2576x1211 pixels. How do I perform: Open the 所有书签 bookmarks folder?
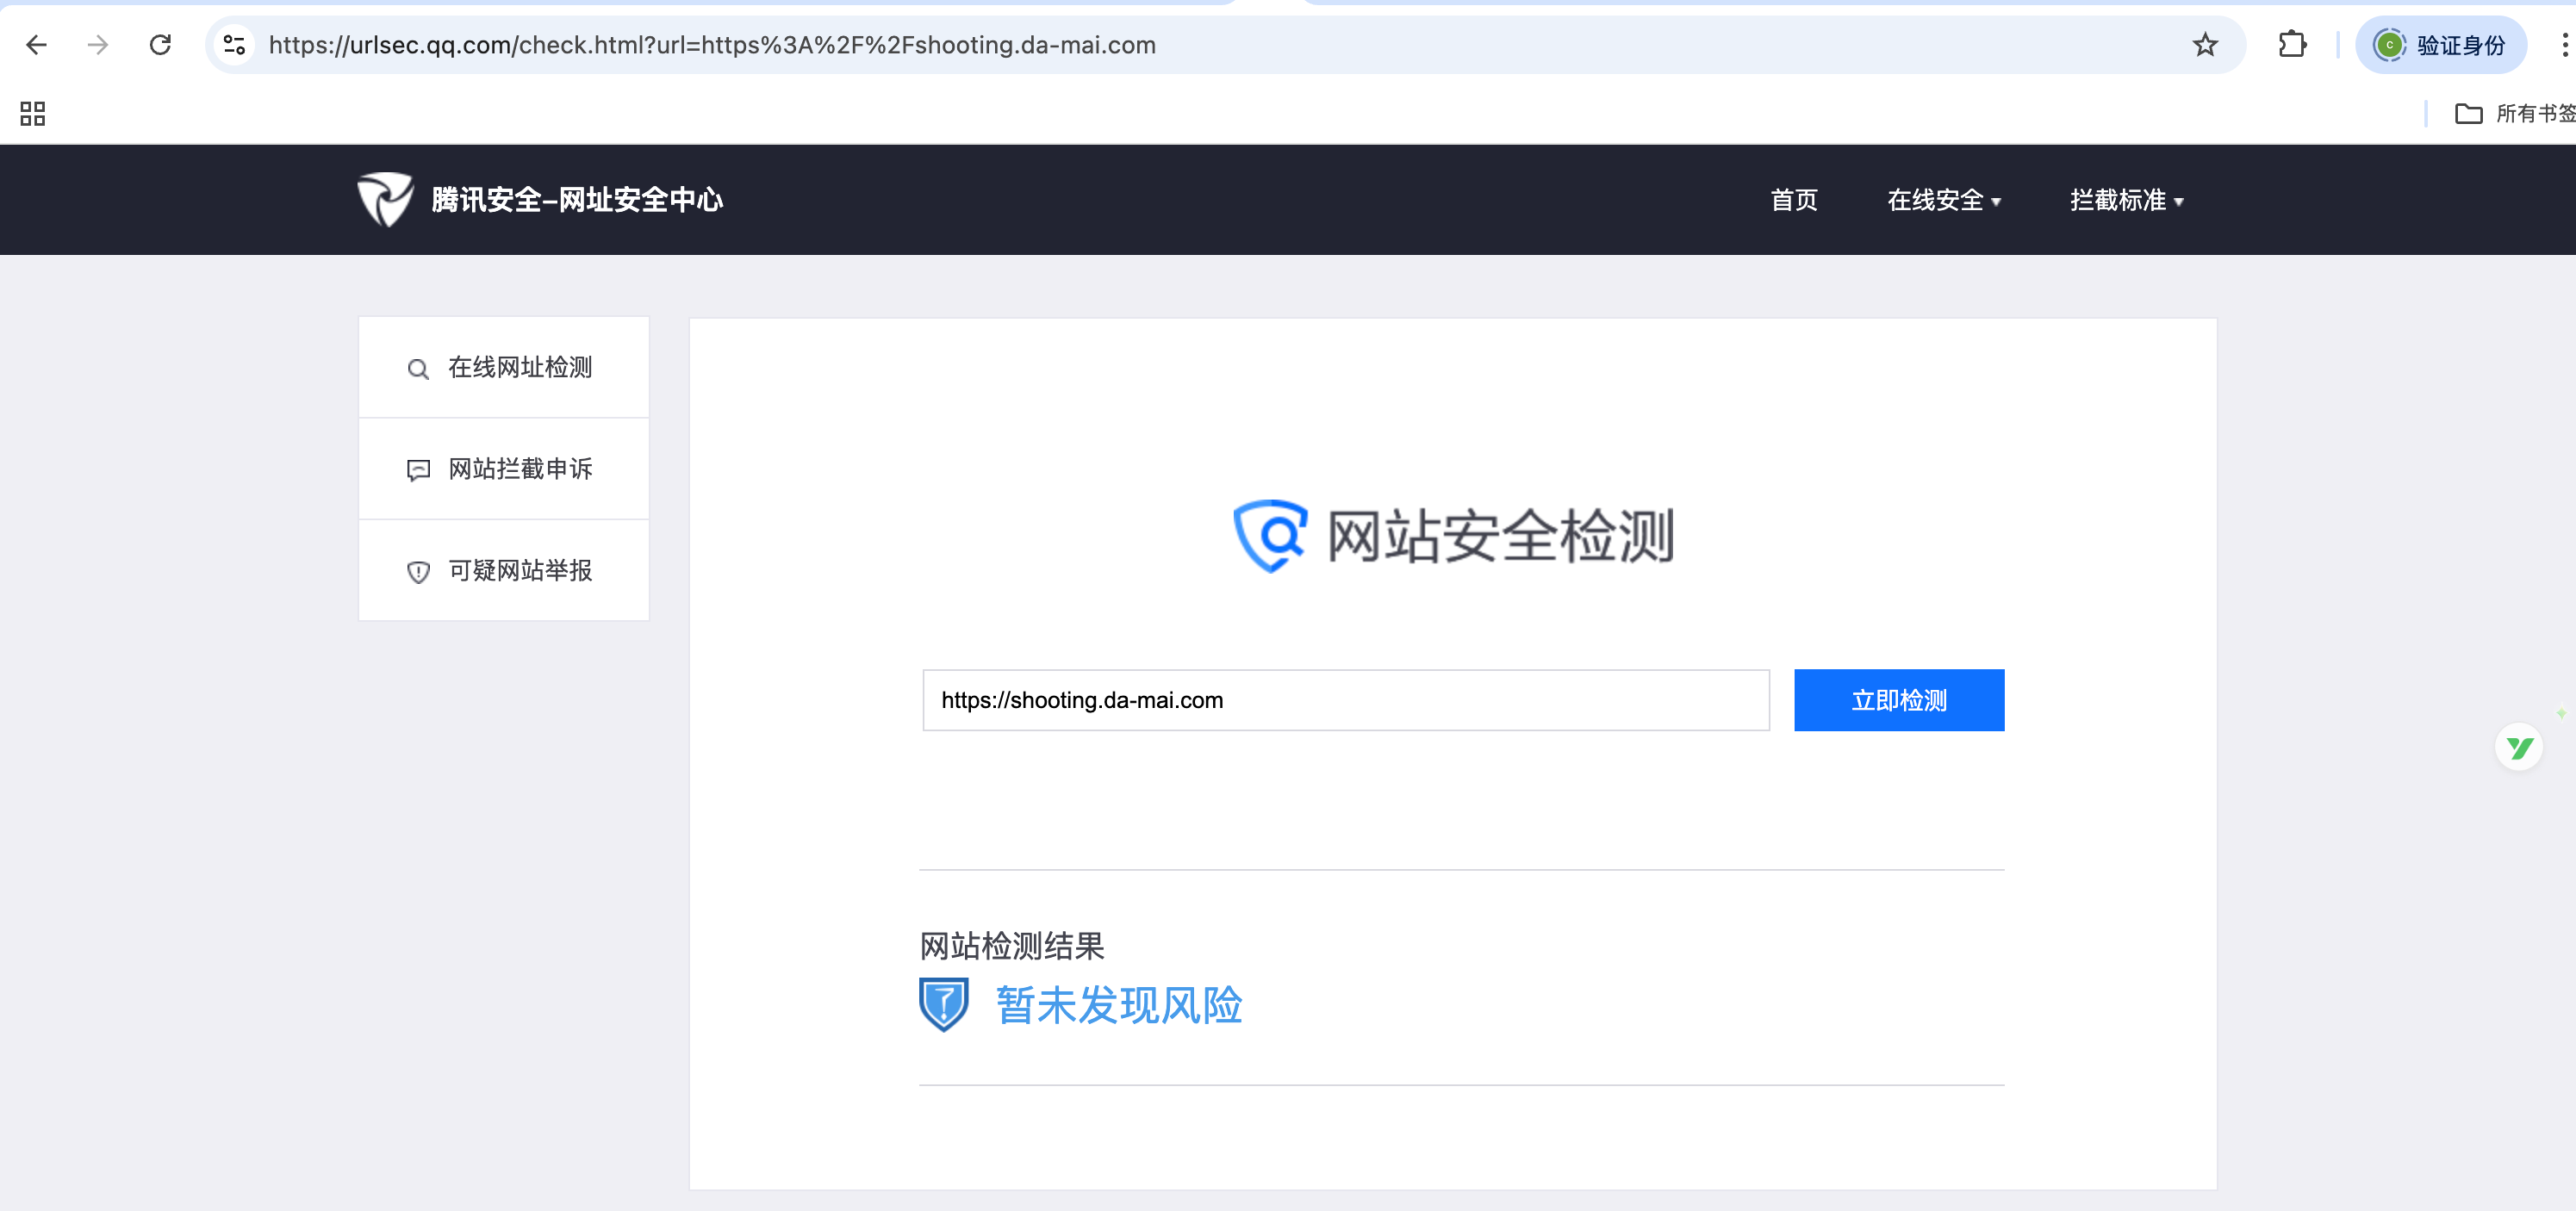(x=2514, y=114)
